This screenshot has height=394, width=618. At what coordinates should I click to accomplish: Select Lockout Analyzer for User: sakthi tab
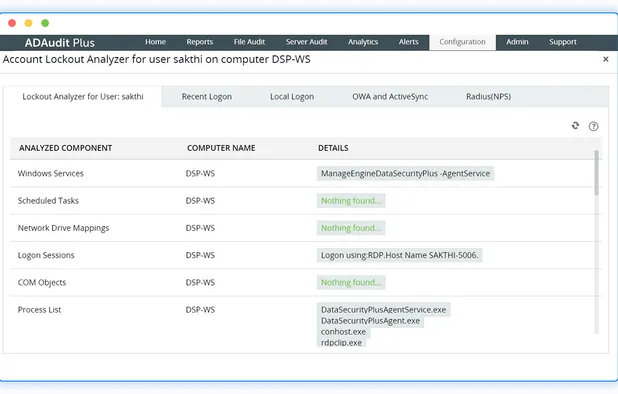pos(83,97)
